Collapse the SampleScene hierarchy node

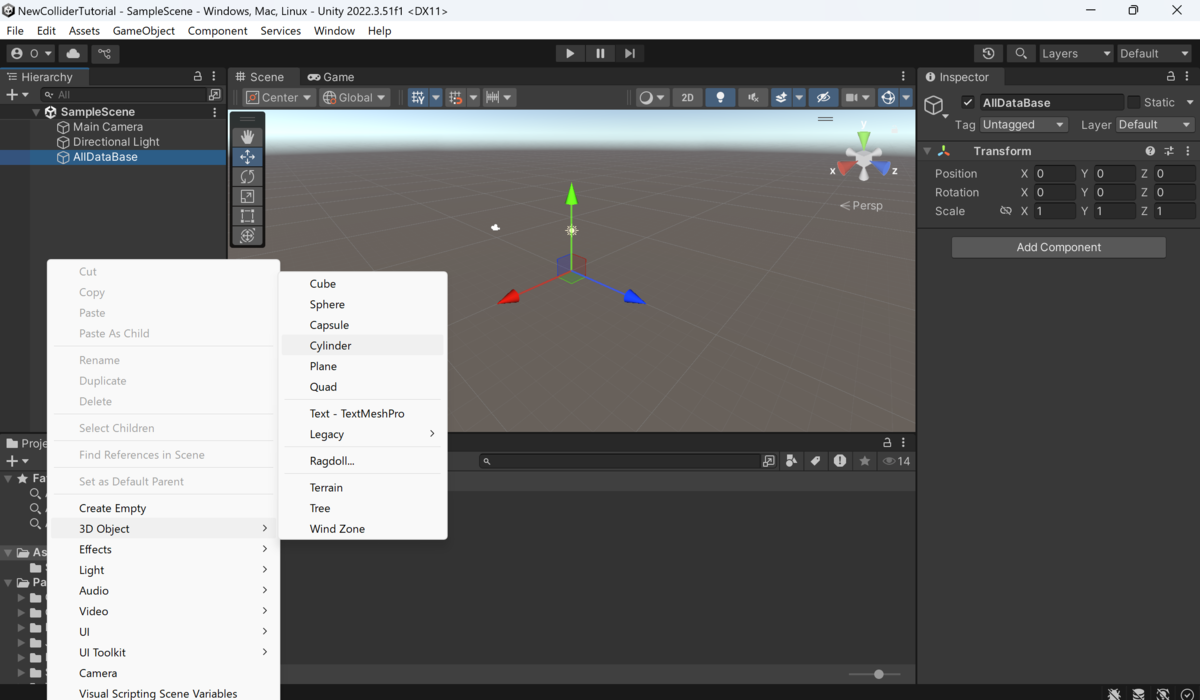click(37, 112)
